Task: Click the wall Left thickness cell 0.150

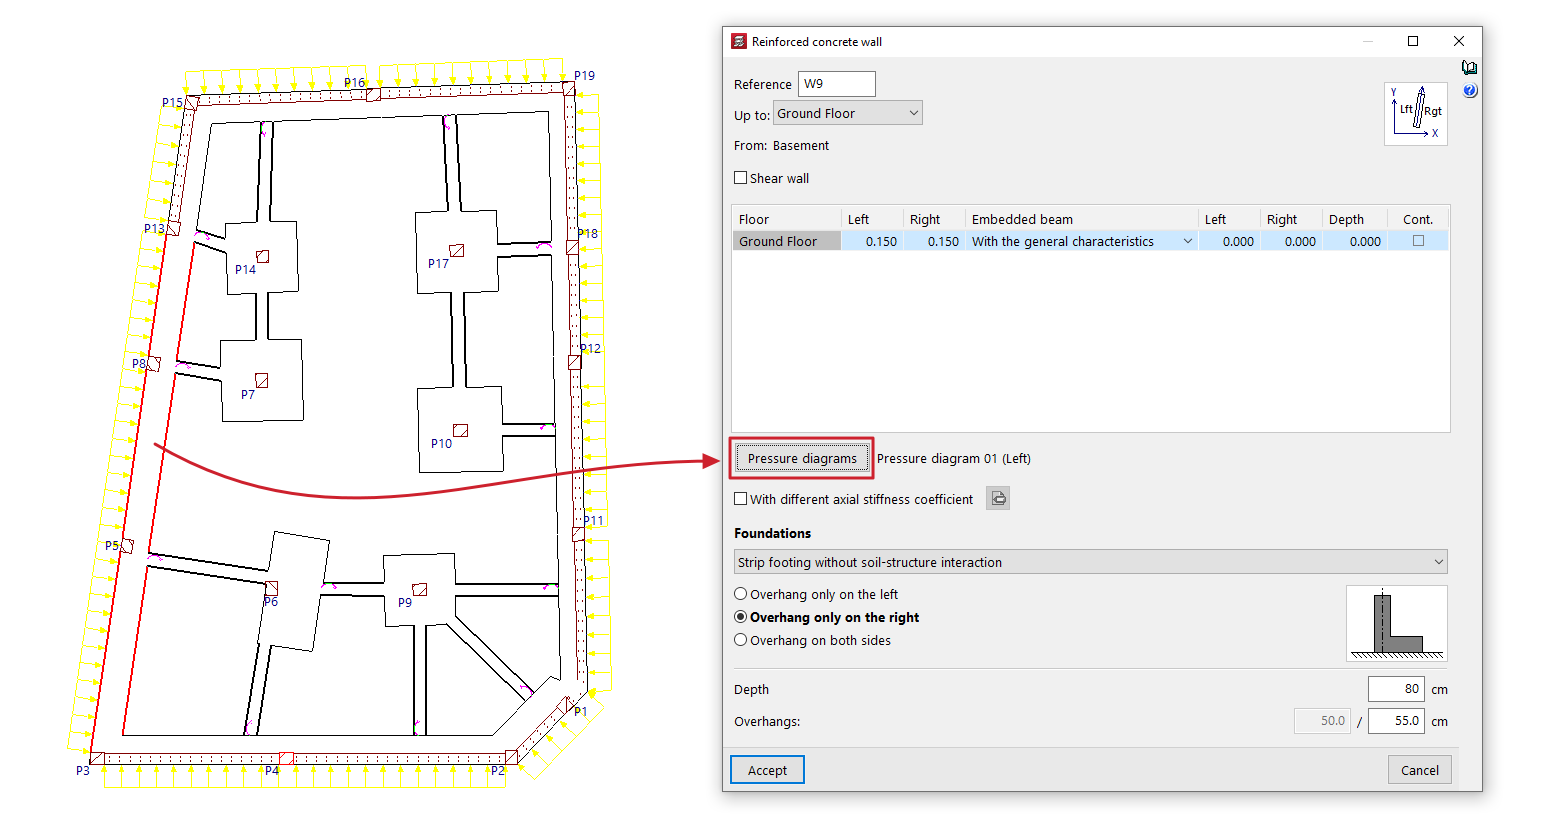Action: 872,241
